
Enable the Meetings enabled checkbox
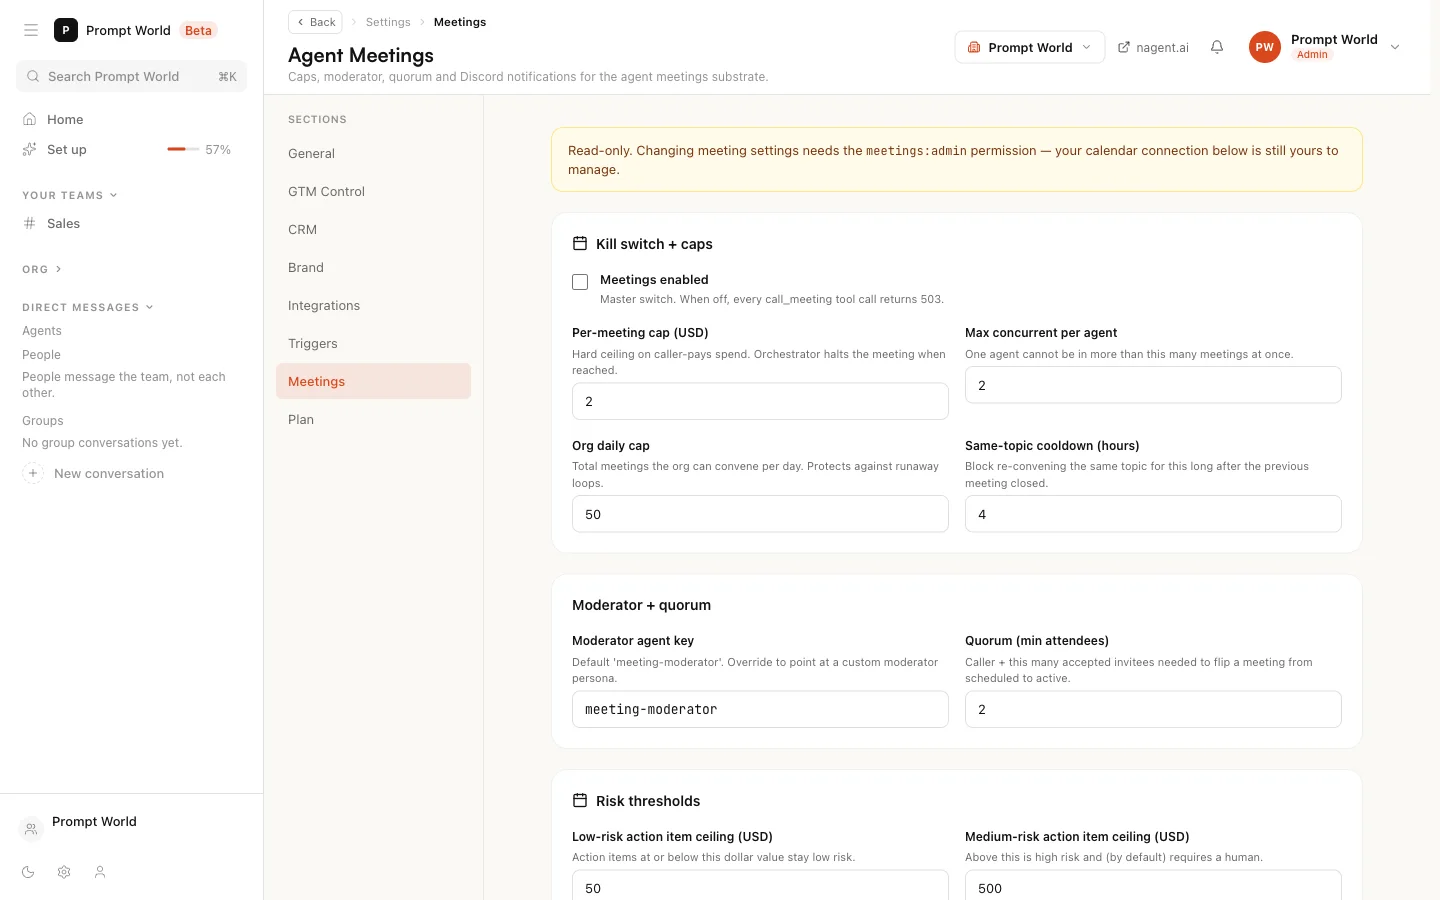click(580, 282)
